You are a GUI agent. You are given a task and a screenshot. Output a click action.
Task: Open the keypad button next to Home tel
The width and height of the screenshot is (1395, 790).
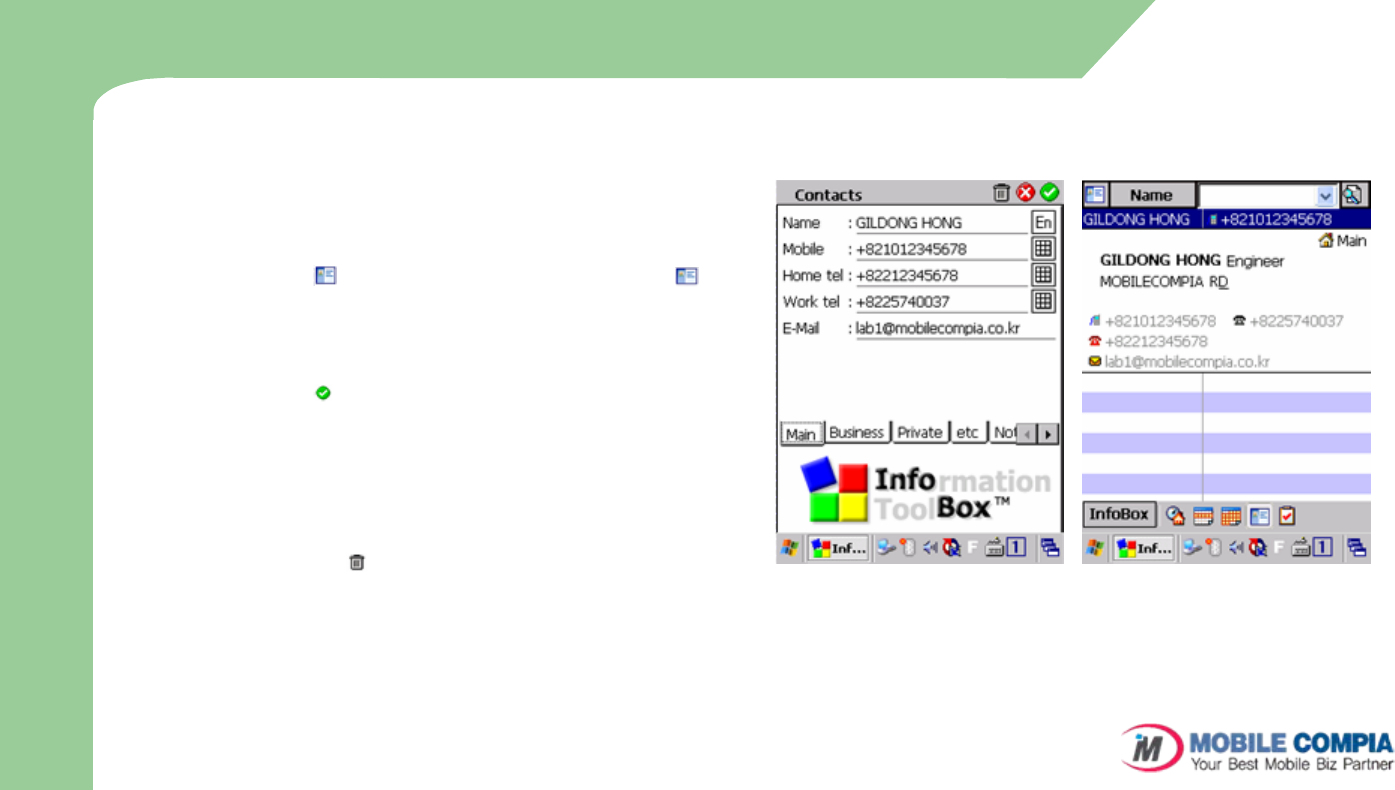pos(1043,275)
